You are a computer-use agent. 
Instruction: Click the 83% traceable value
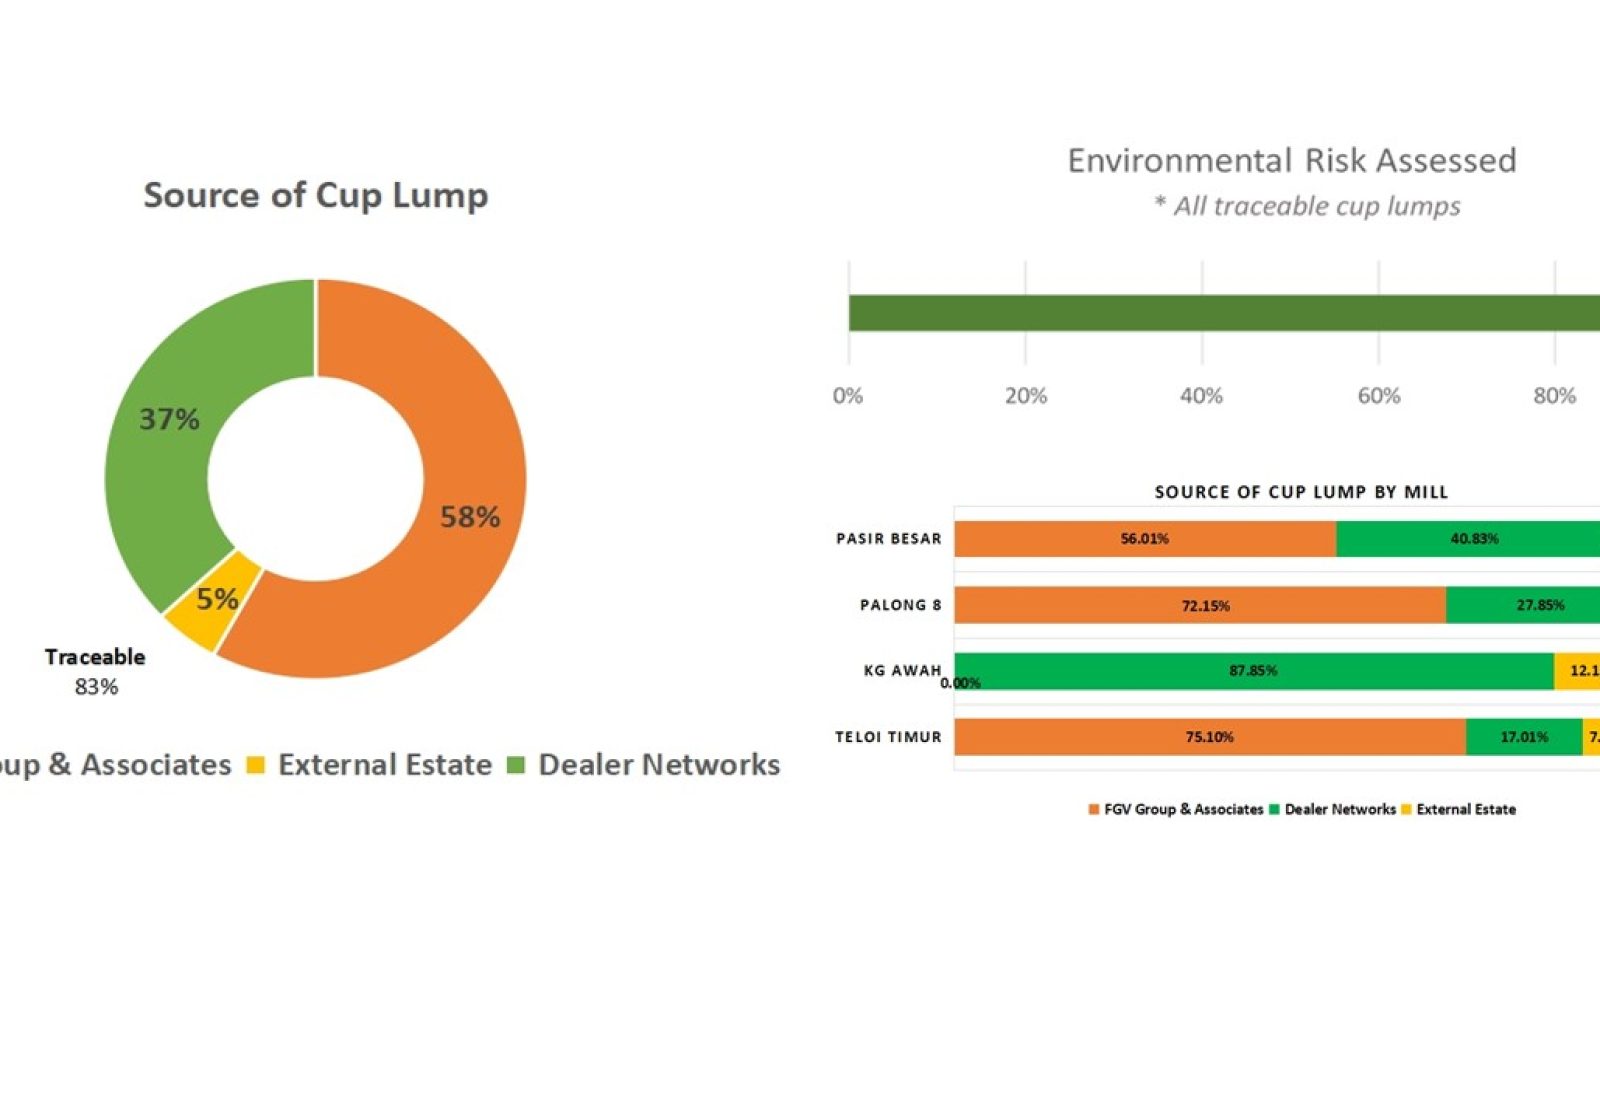tap(96, 687)
